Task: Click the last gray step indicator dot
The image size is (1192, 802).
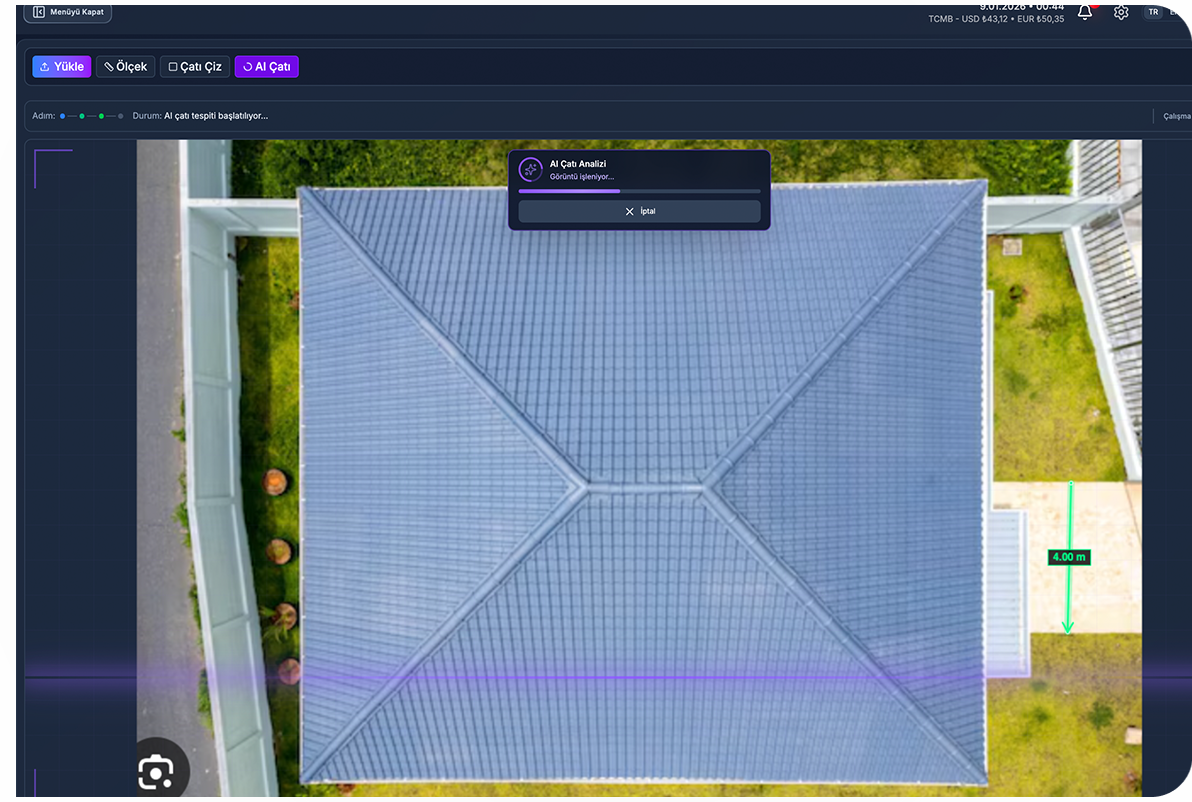Action: (121, 116)
